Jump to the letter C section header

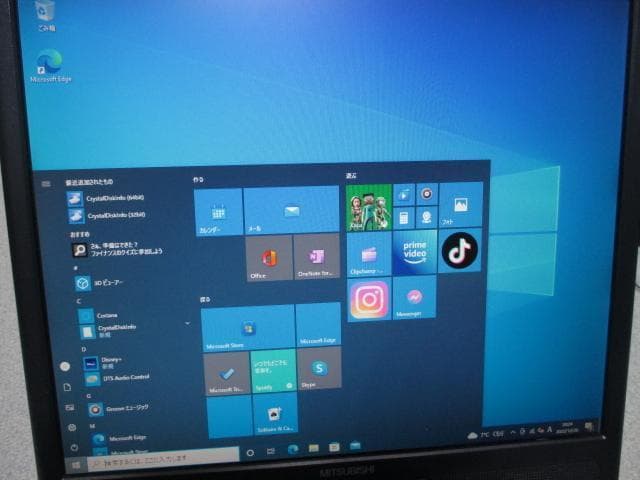pyautogui.click(x=79, y=301)
